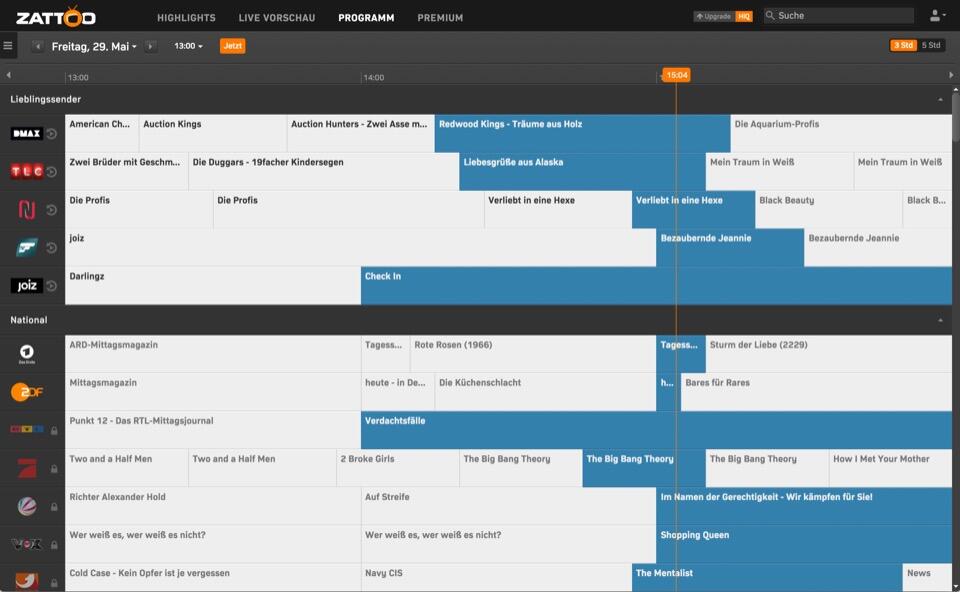Open the date dropdown Freitag, 29. Mai

tap(94, 47)
